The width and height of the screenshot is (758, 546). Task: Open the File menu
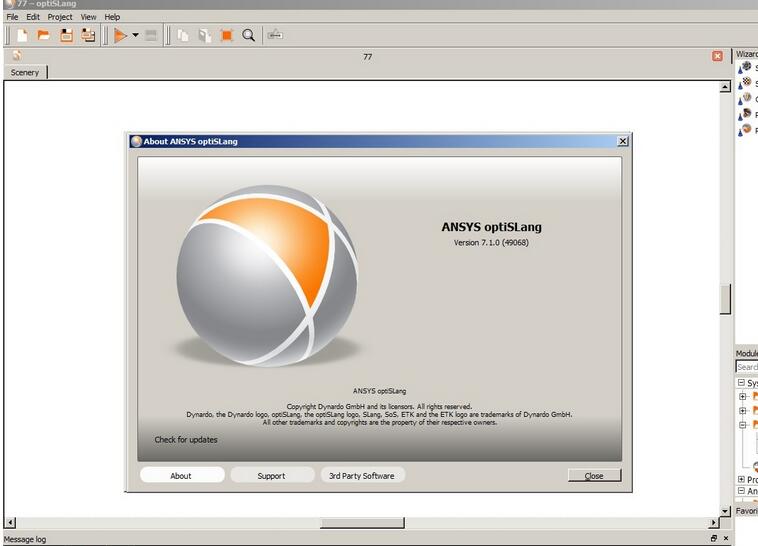point(12,17)
